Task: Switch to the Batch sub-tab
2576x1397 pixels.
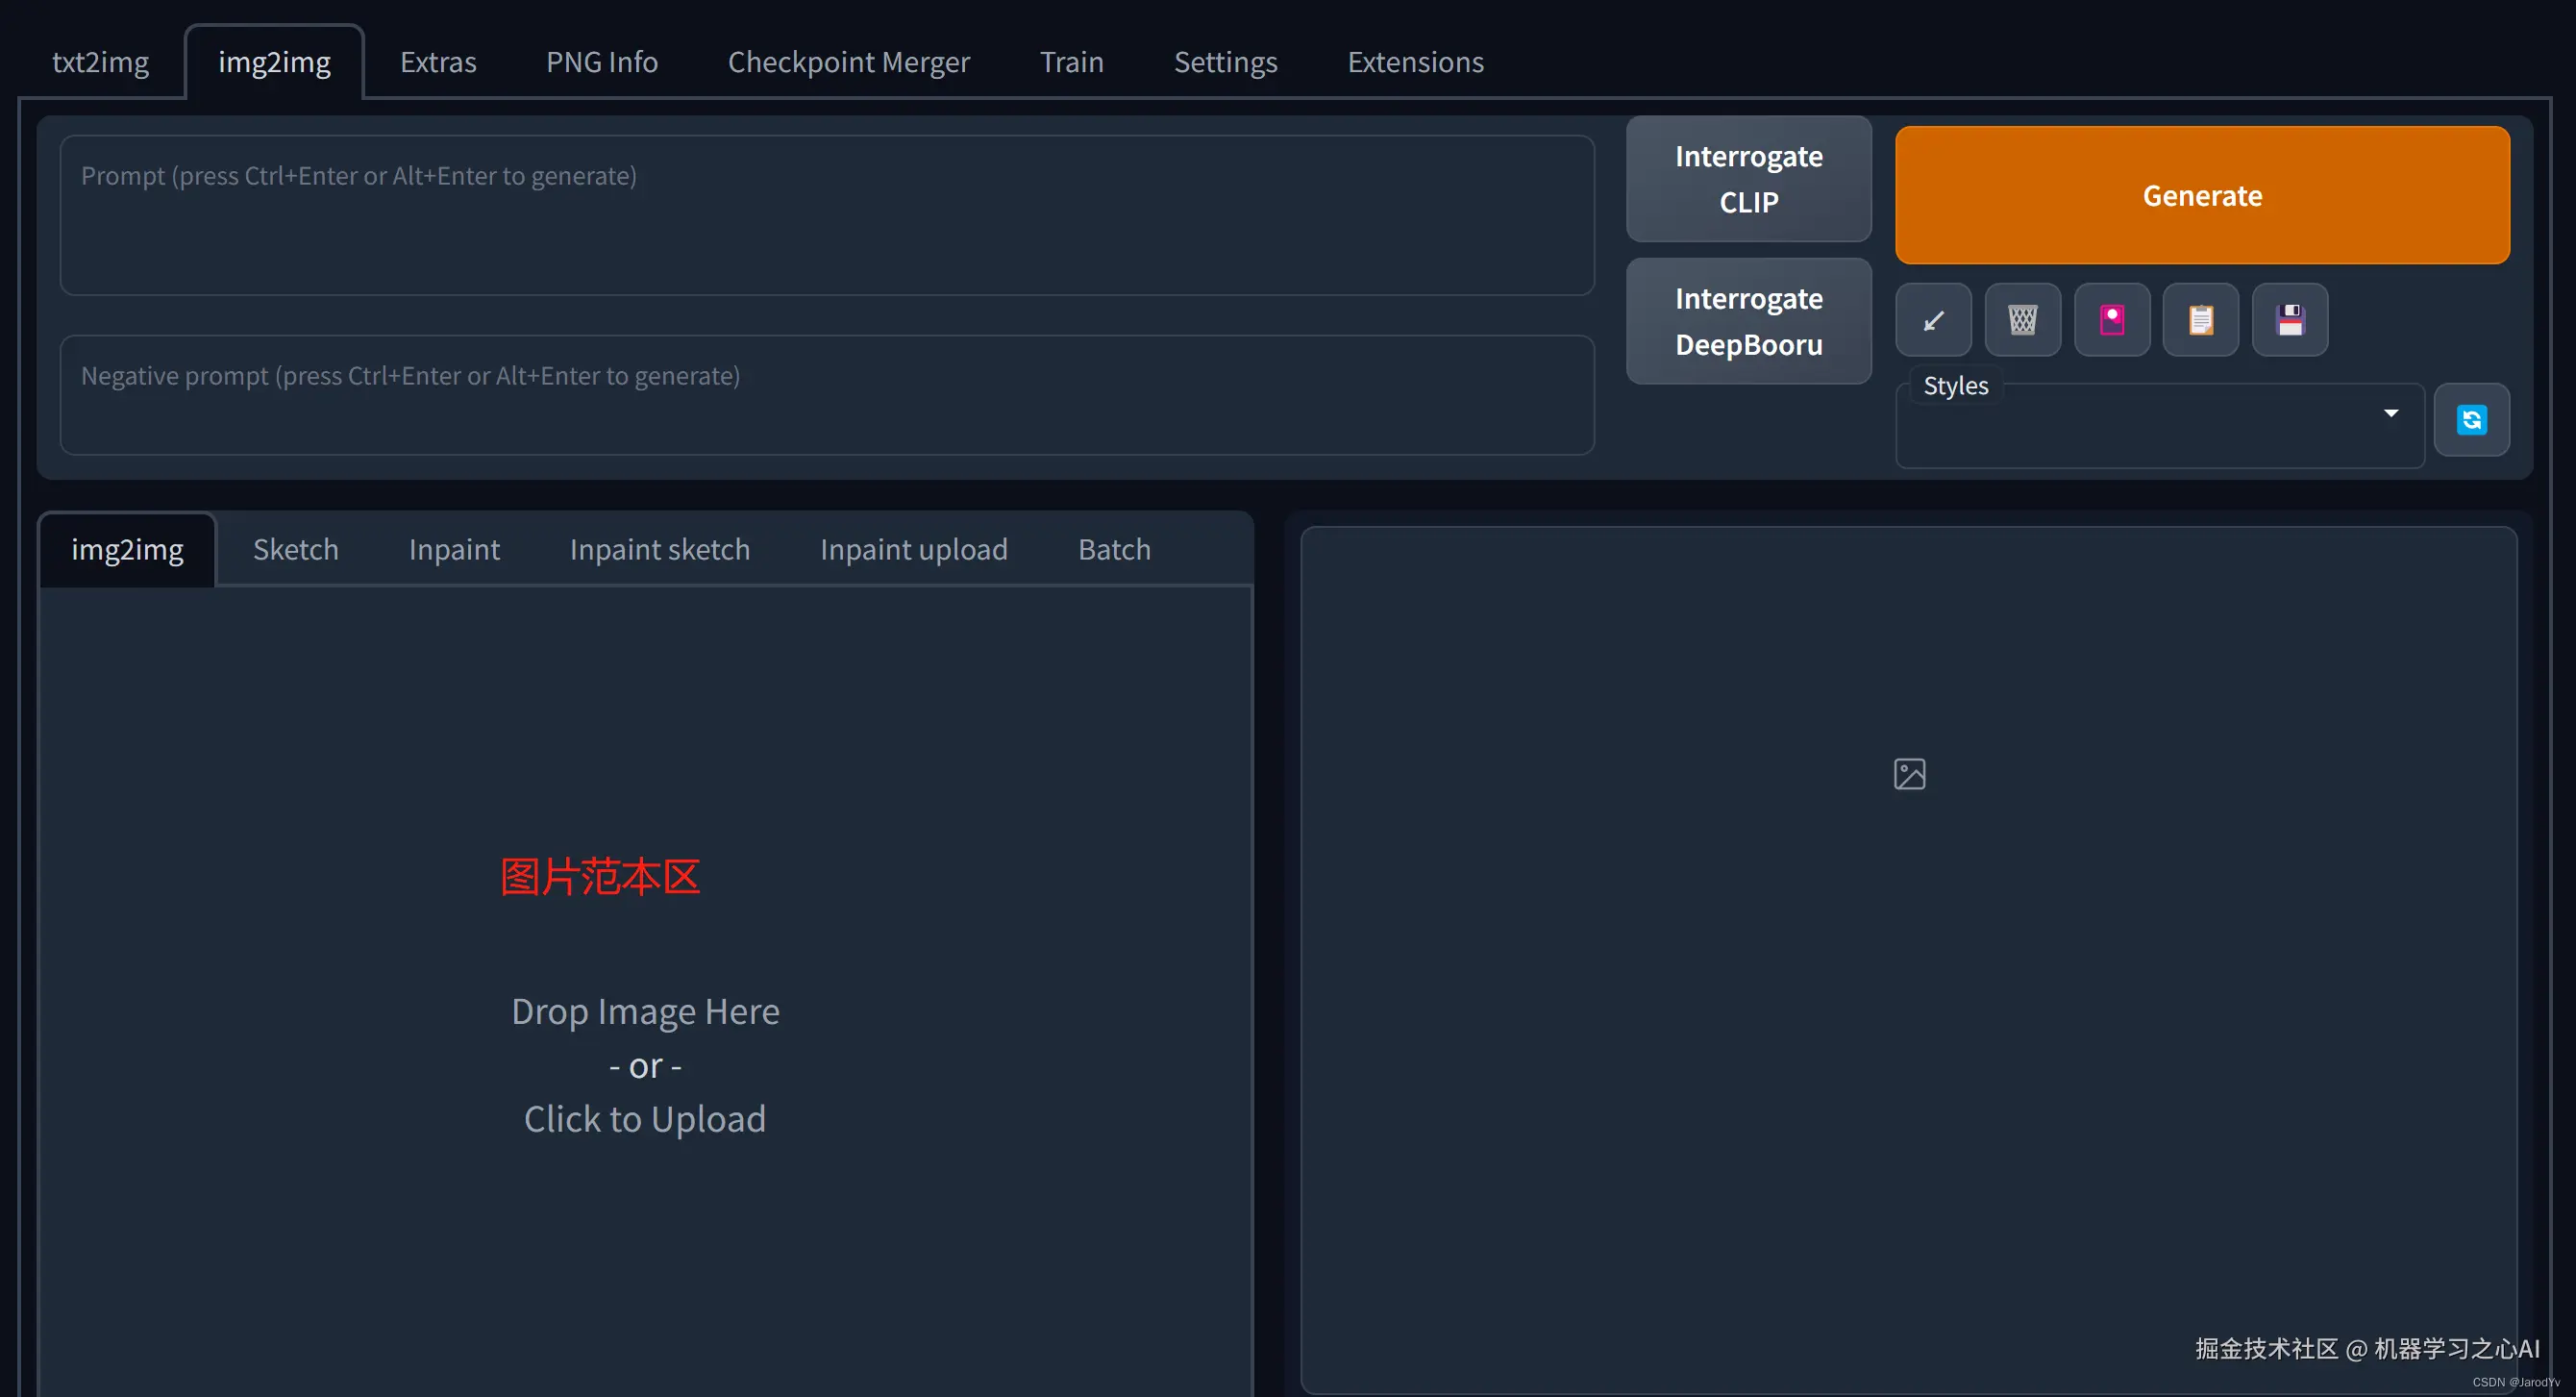Action: point(1114,549)
